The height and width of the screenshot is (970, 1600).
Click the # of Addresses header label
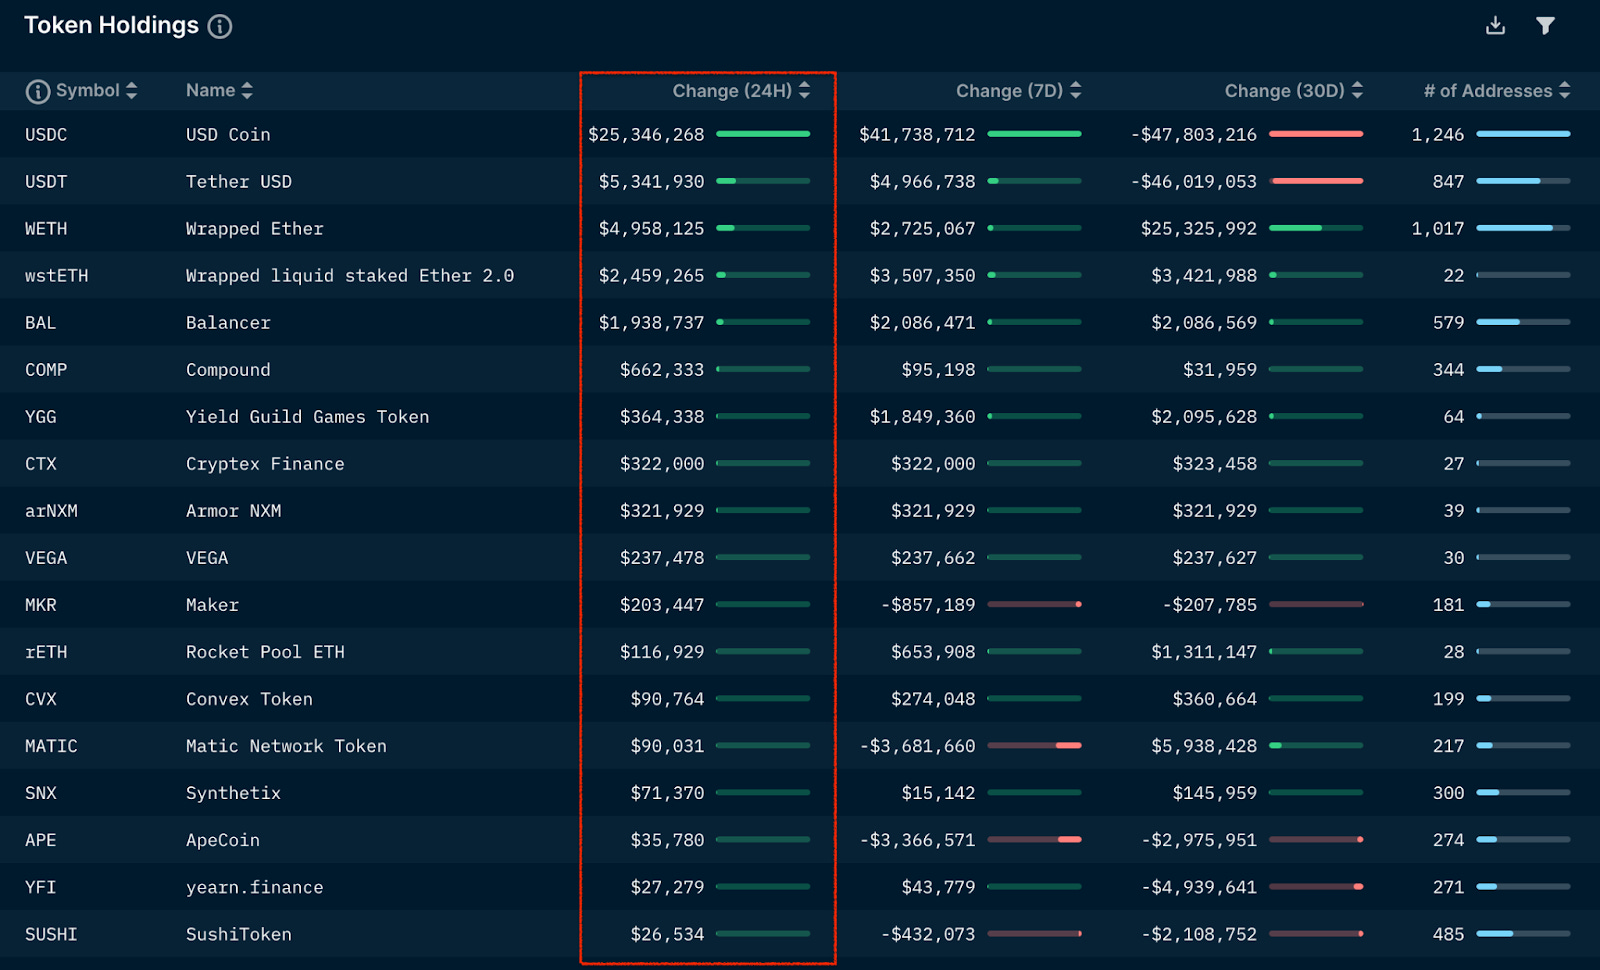(x=1488, y=91)
